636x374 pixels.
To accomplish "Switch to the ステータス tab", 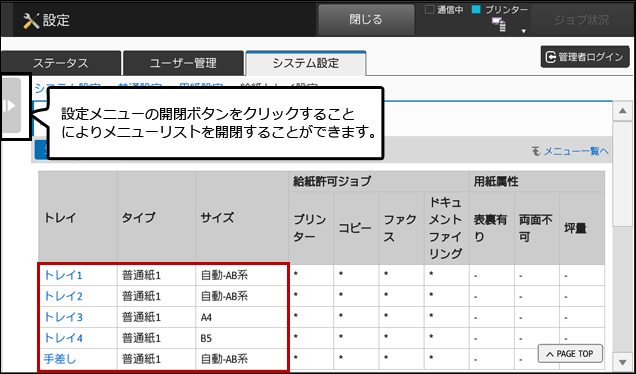I will [61, 63].
